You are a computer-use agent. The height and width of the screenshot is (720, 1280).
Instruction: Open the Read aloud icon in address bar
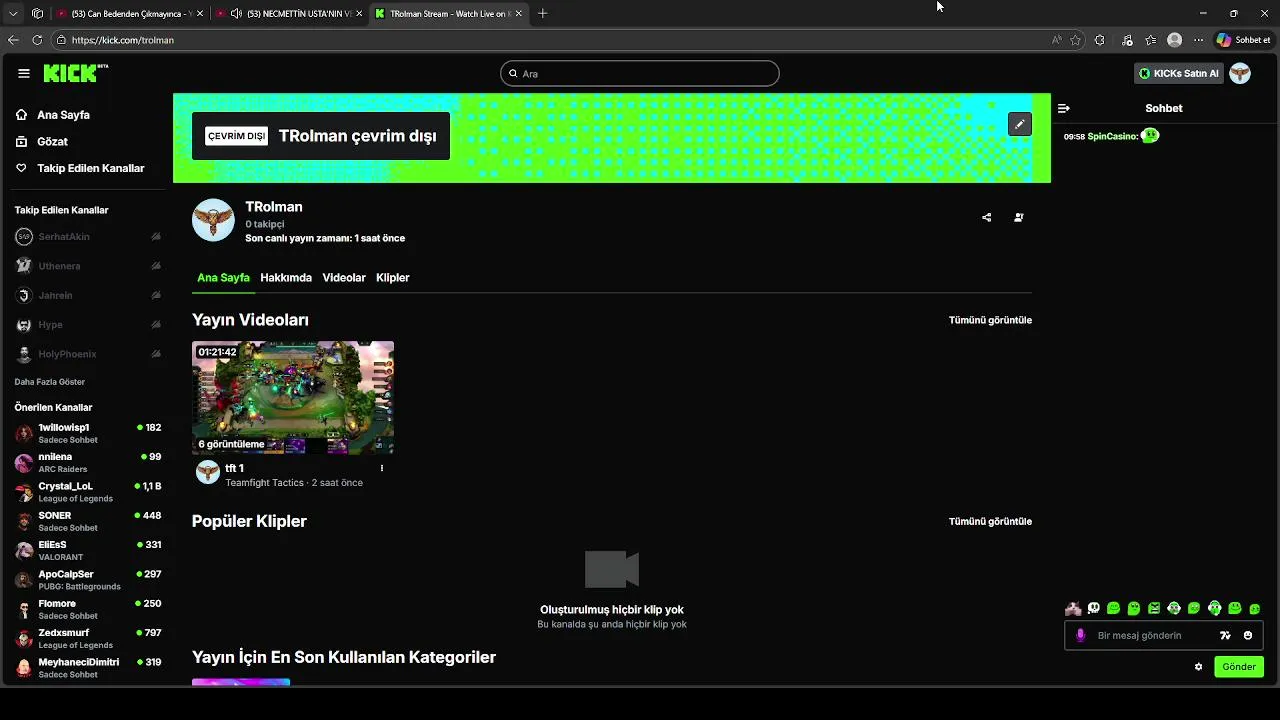click(1057, 40)
